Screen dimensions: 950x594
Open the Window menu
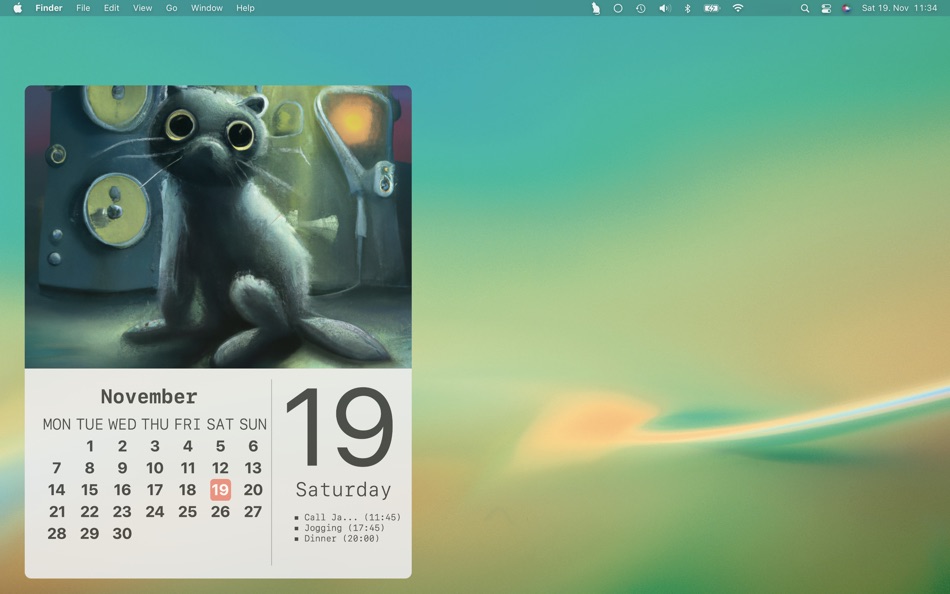[x=207, y=8]
